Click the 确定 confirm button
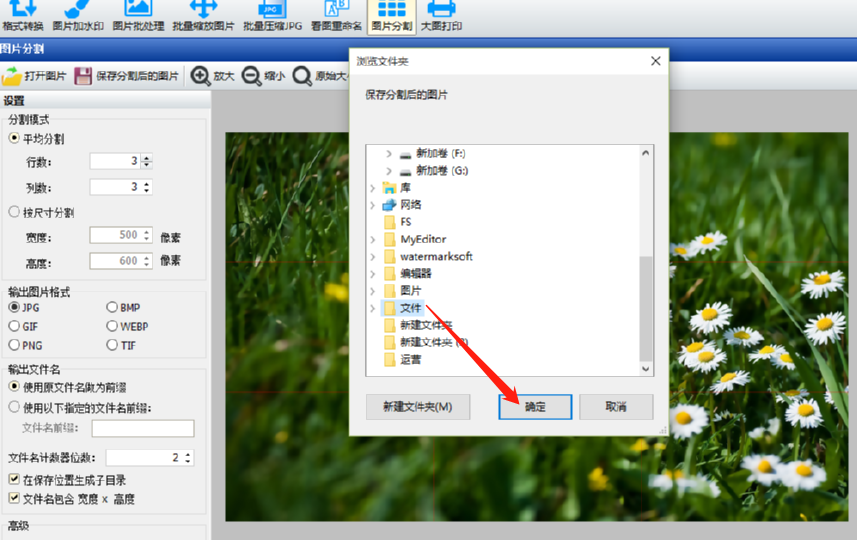This screenshot has height=540, width=857. (535, 407)
